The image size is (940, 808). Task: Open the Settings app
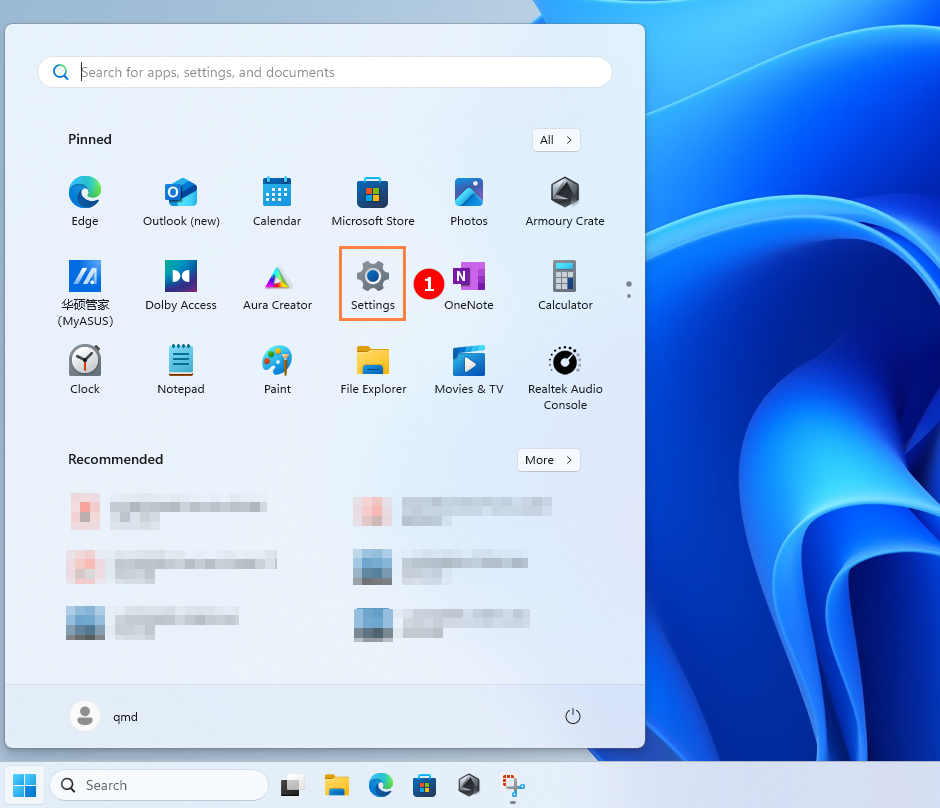click(x=373, y=284)
